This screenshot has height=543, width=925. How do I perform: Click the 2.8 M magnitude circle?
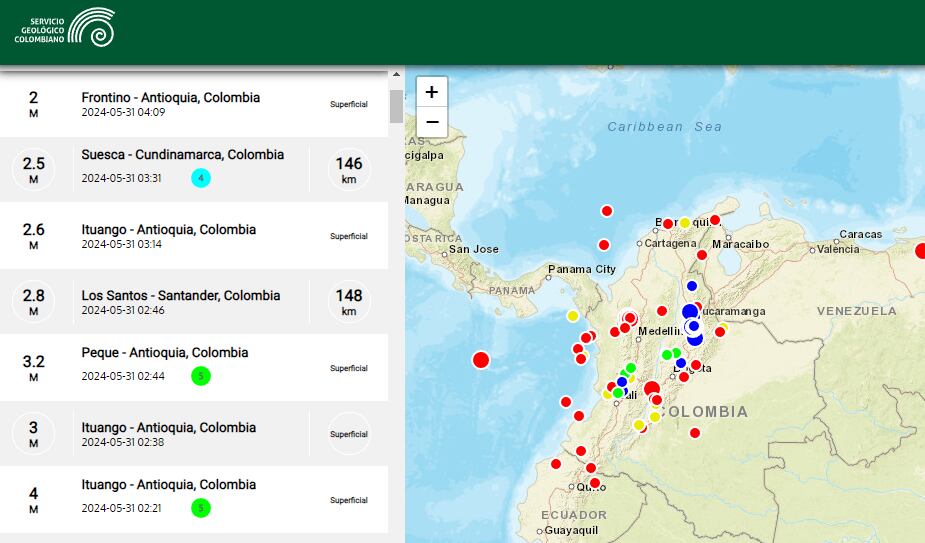(x=34, y=302)
